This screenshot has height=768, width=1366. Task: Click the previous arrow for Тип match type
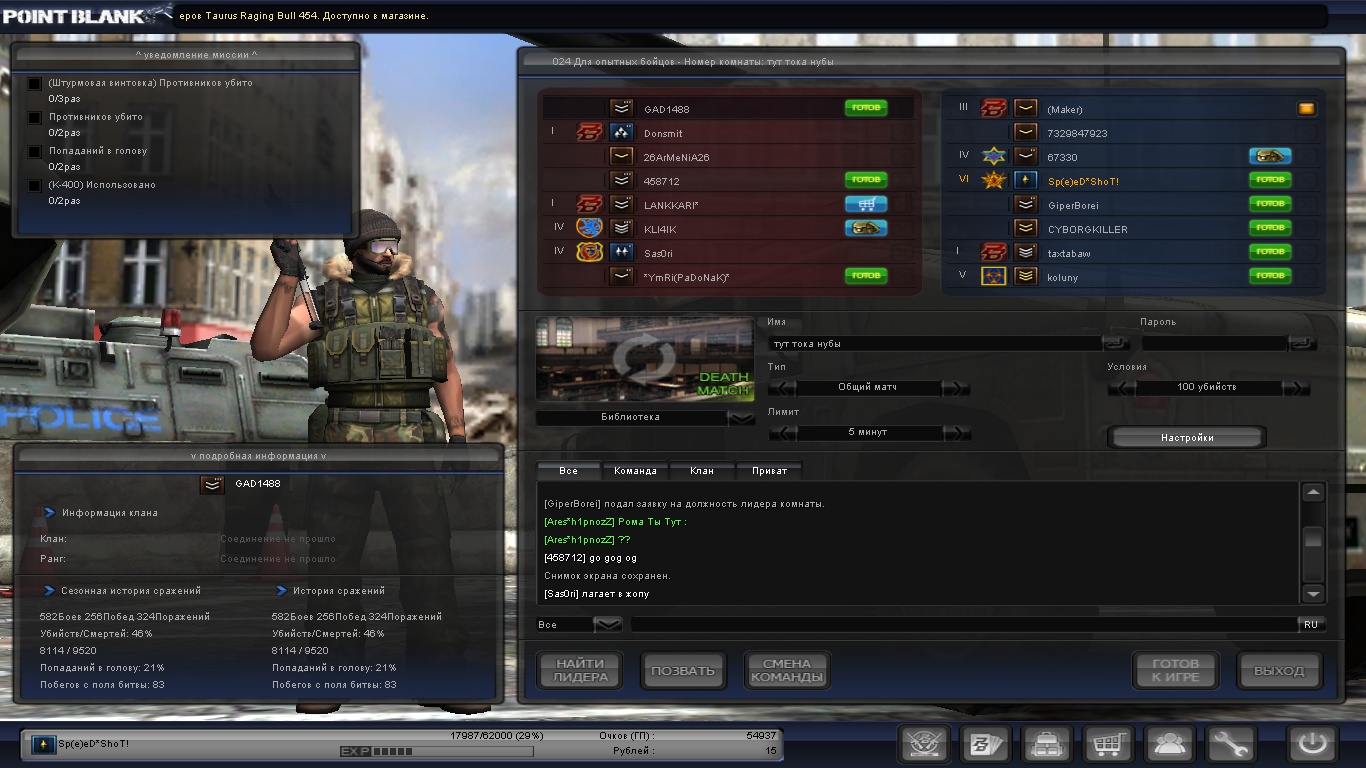tap(782, 388)
